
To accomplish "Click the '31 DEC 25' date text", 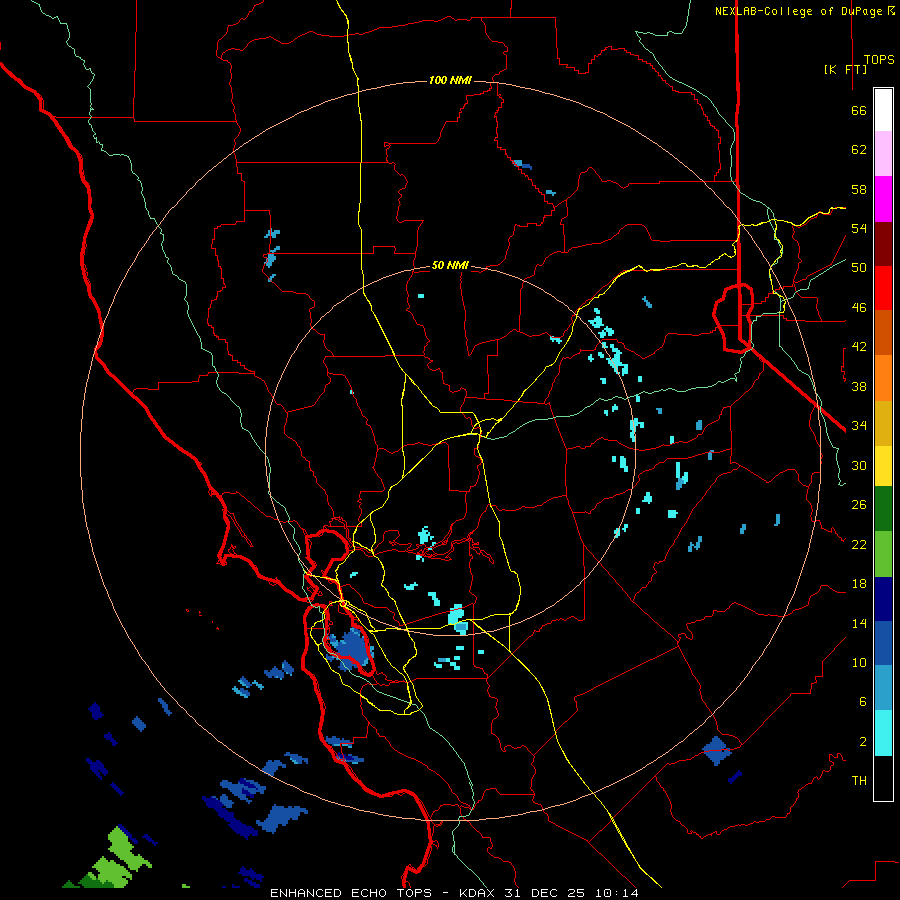I will (x=544, y=893).
